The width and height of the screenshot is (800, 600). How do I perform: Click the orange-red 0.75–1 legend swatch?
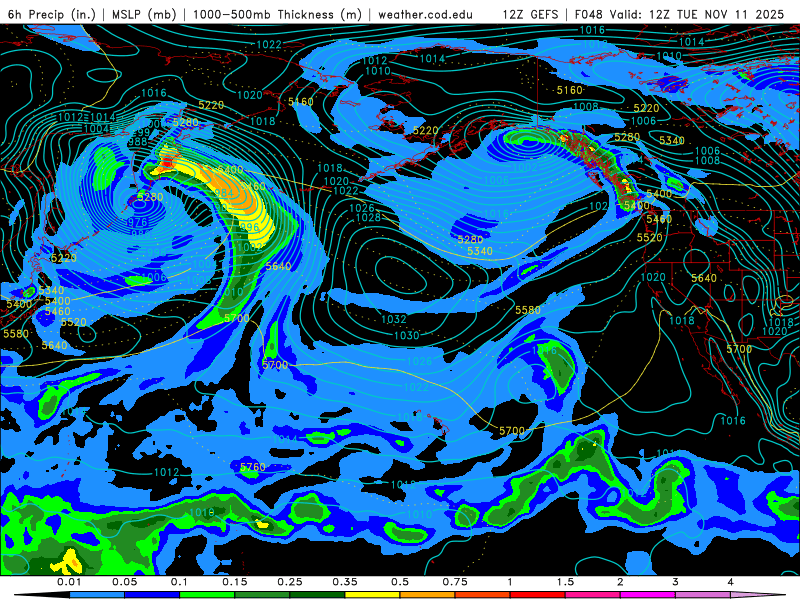point(482,595)
